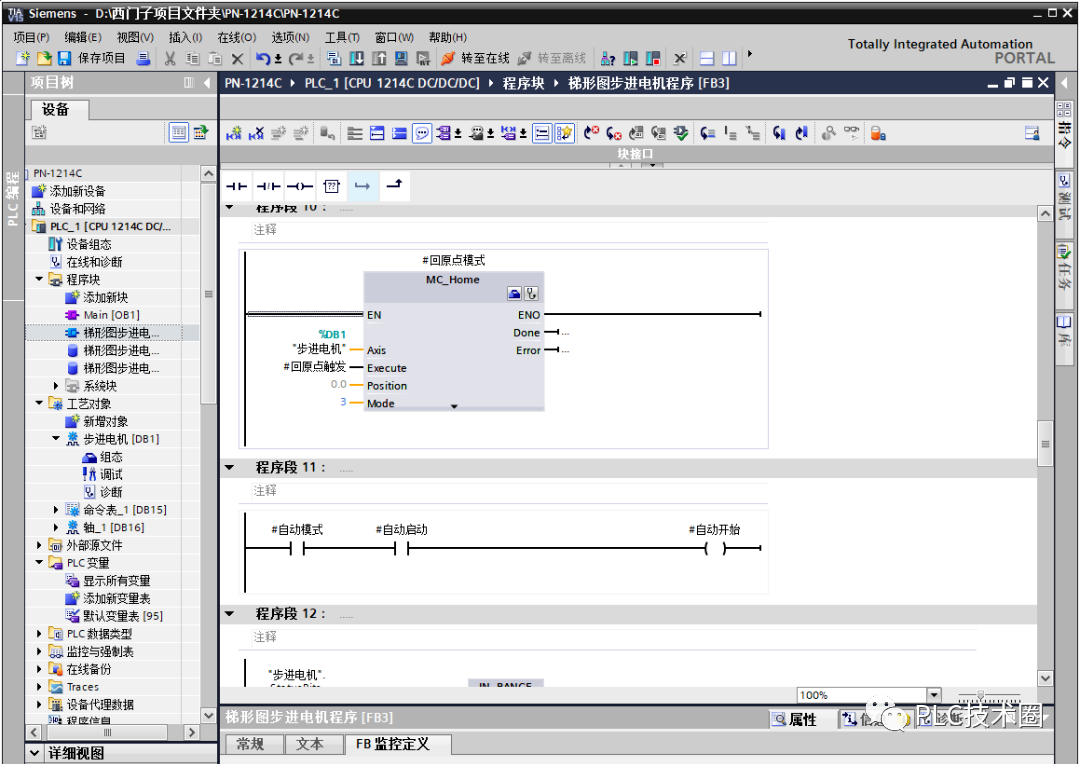Image resolution: width=1080 pixels, height=764 pixels.
Task: Open an existing project via the toolbar icon
Action: point(44,59)
